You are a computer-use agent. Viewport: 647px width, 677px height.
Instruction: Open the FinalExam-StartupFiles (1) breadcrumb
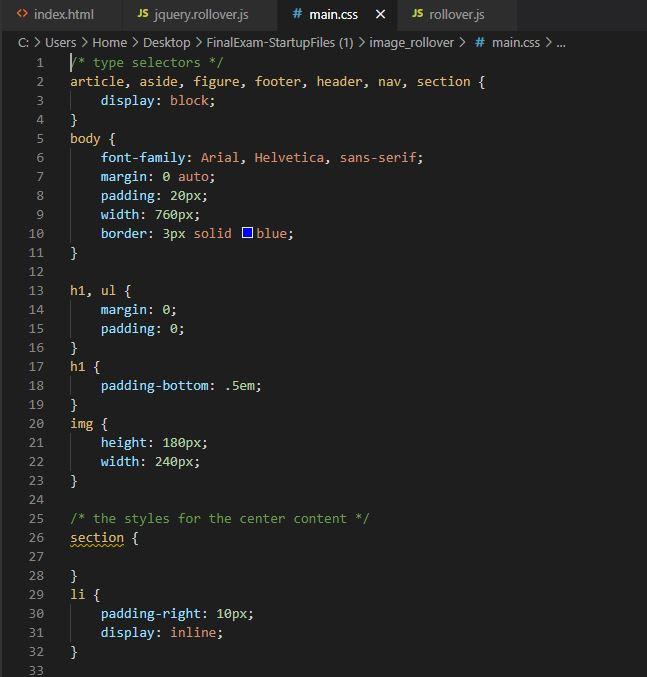280,42
